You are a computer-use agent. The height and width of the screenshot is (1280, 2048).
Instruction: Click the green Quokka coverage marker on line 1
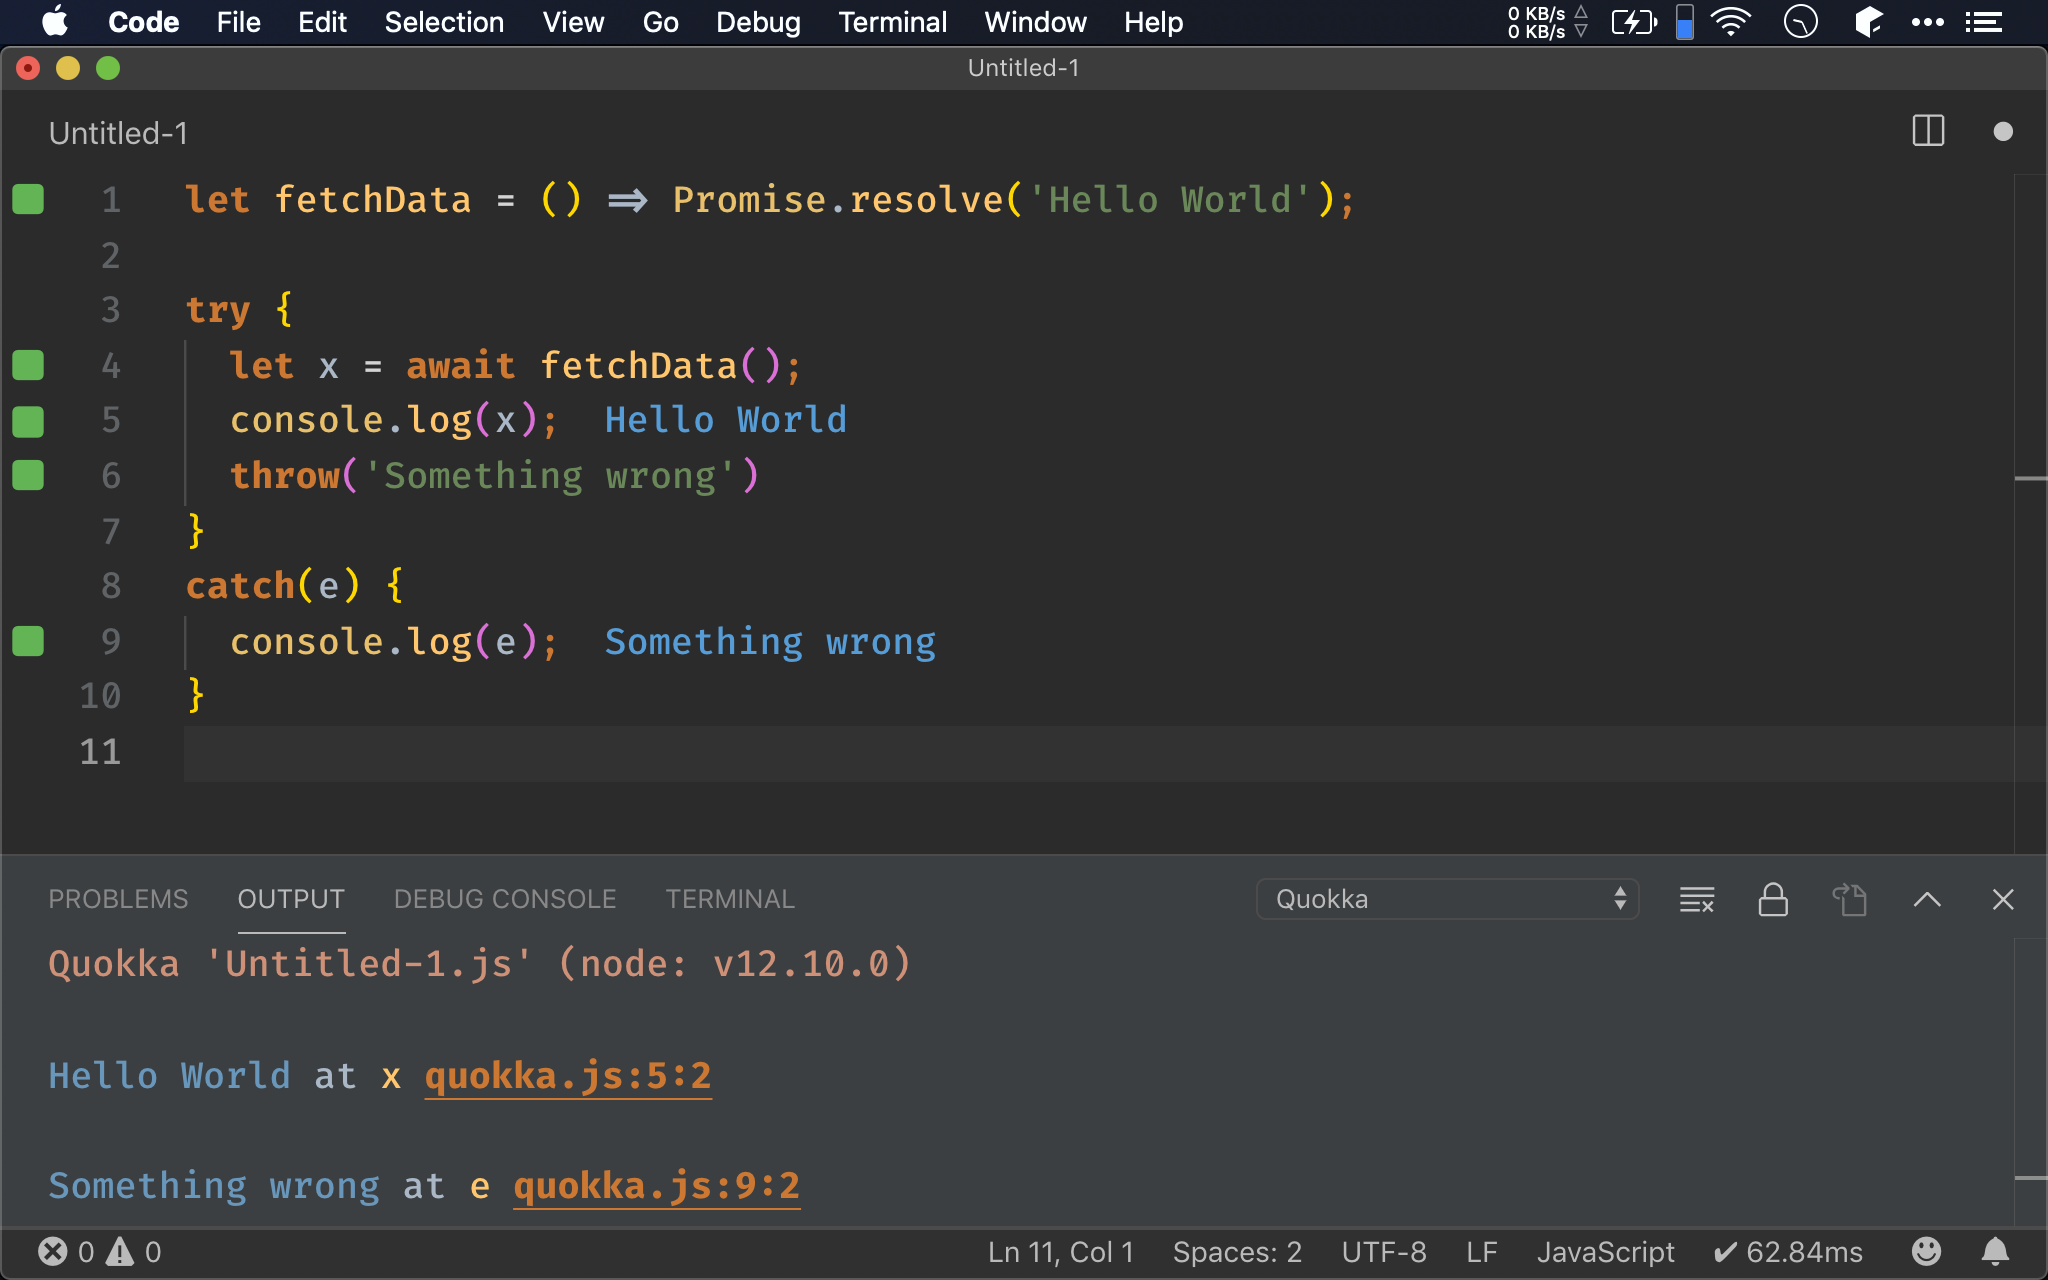(x=28, y=199)
